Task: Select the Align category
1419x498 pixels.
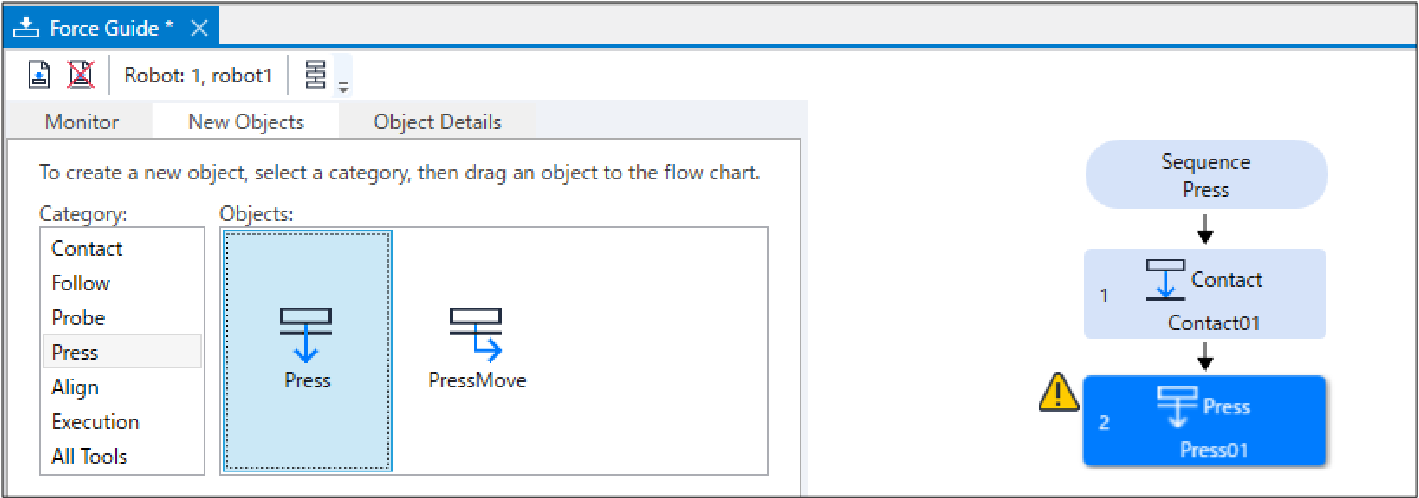Action: click(x=75, y=387)
